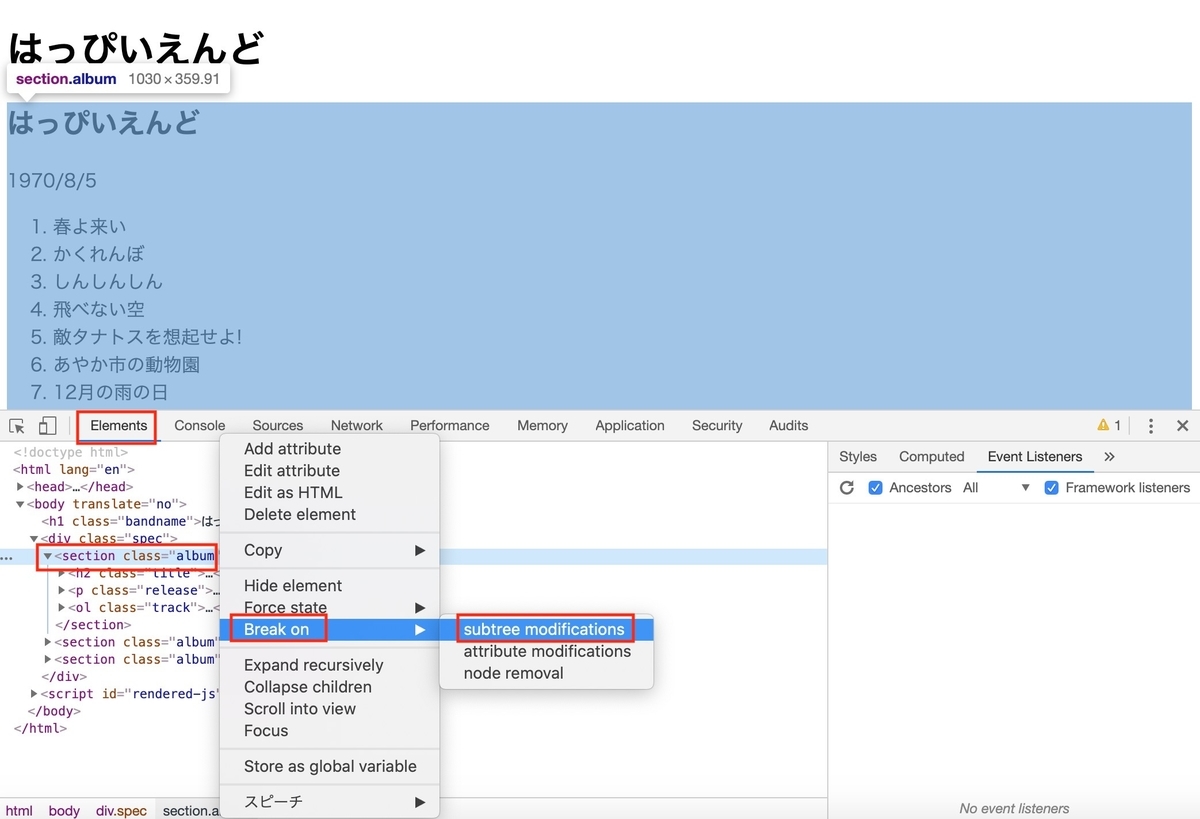Select Store as global variable
Image resolution: width=1200 pixels, height=819 pixels.
pos(330,767)
